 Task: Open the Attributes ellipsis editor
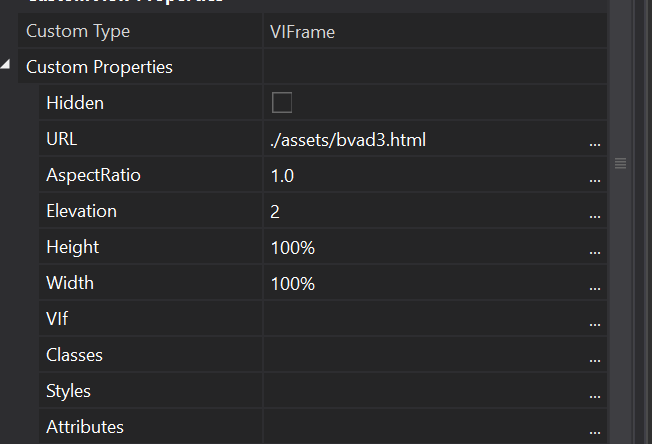[x=595, y=429]
